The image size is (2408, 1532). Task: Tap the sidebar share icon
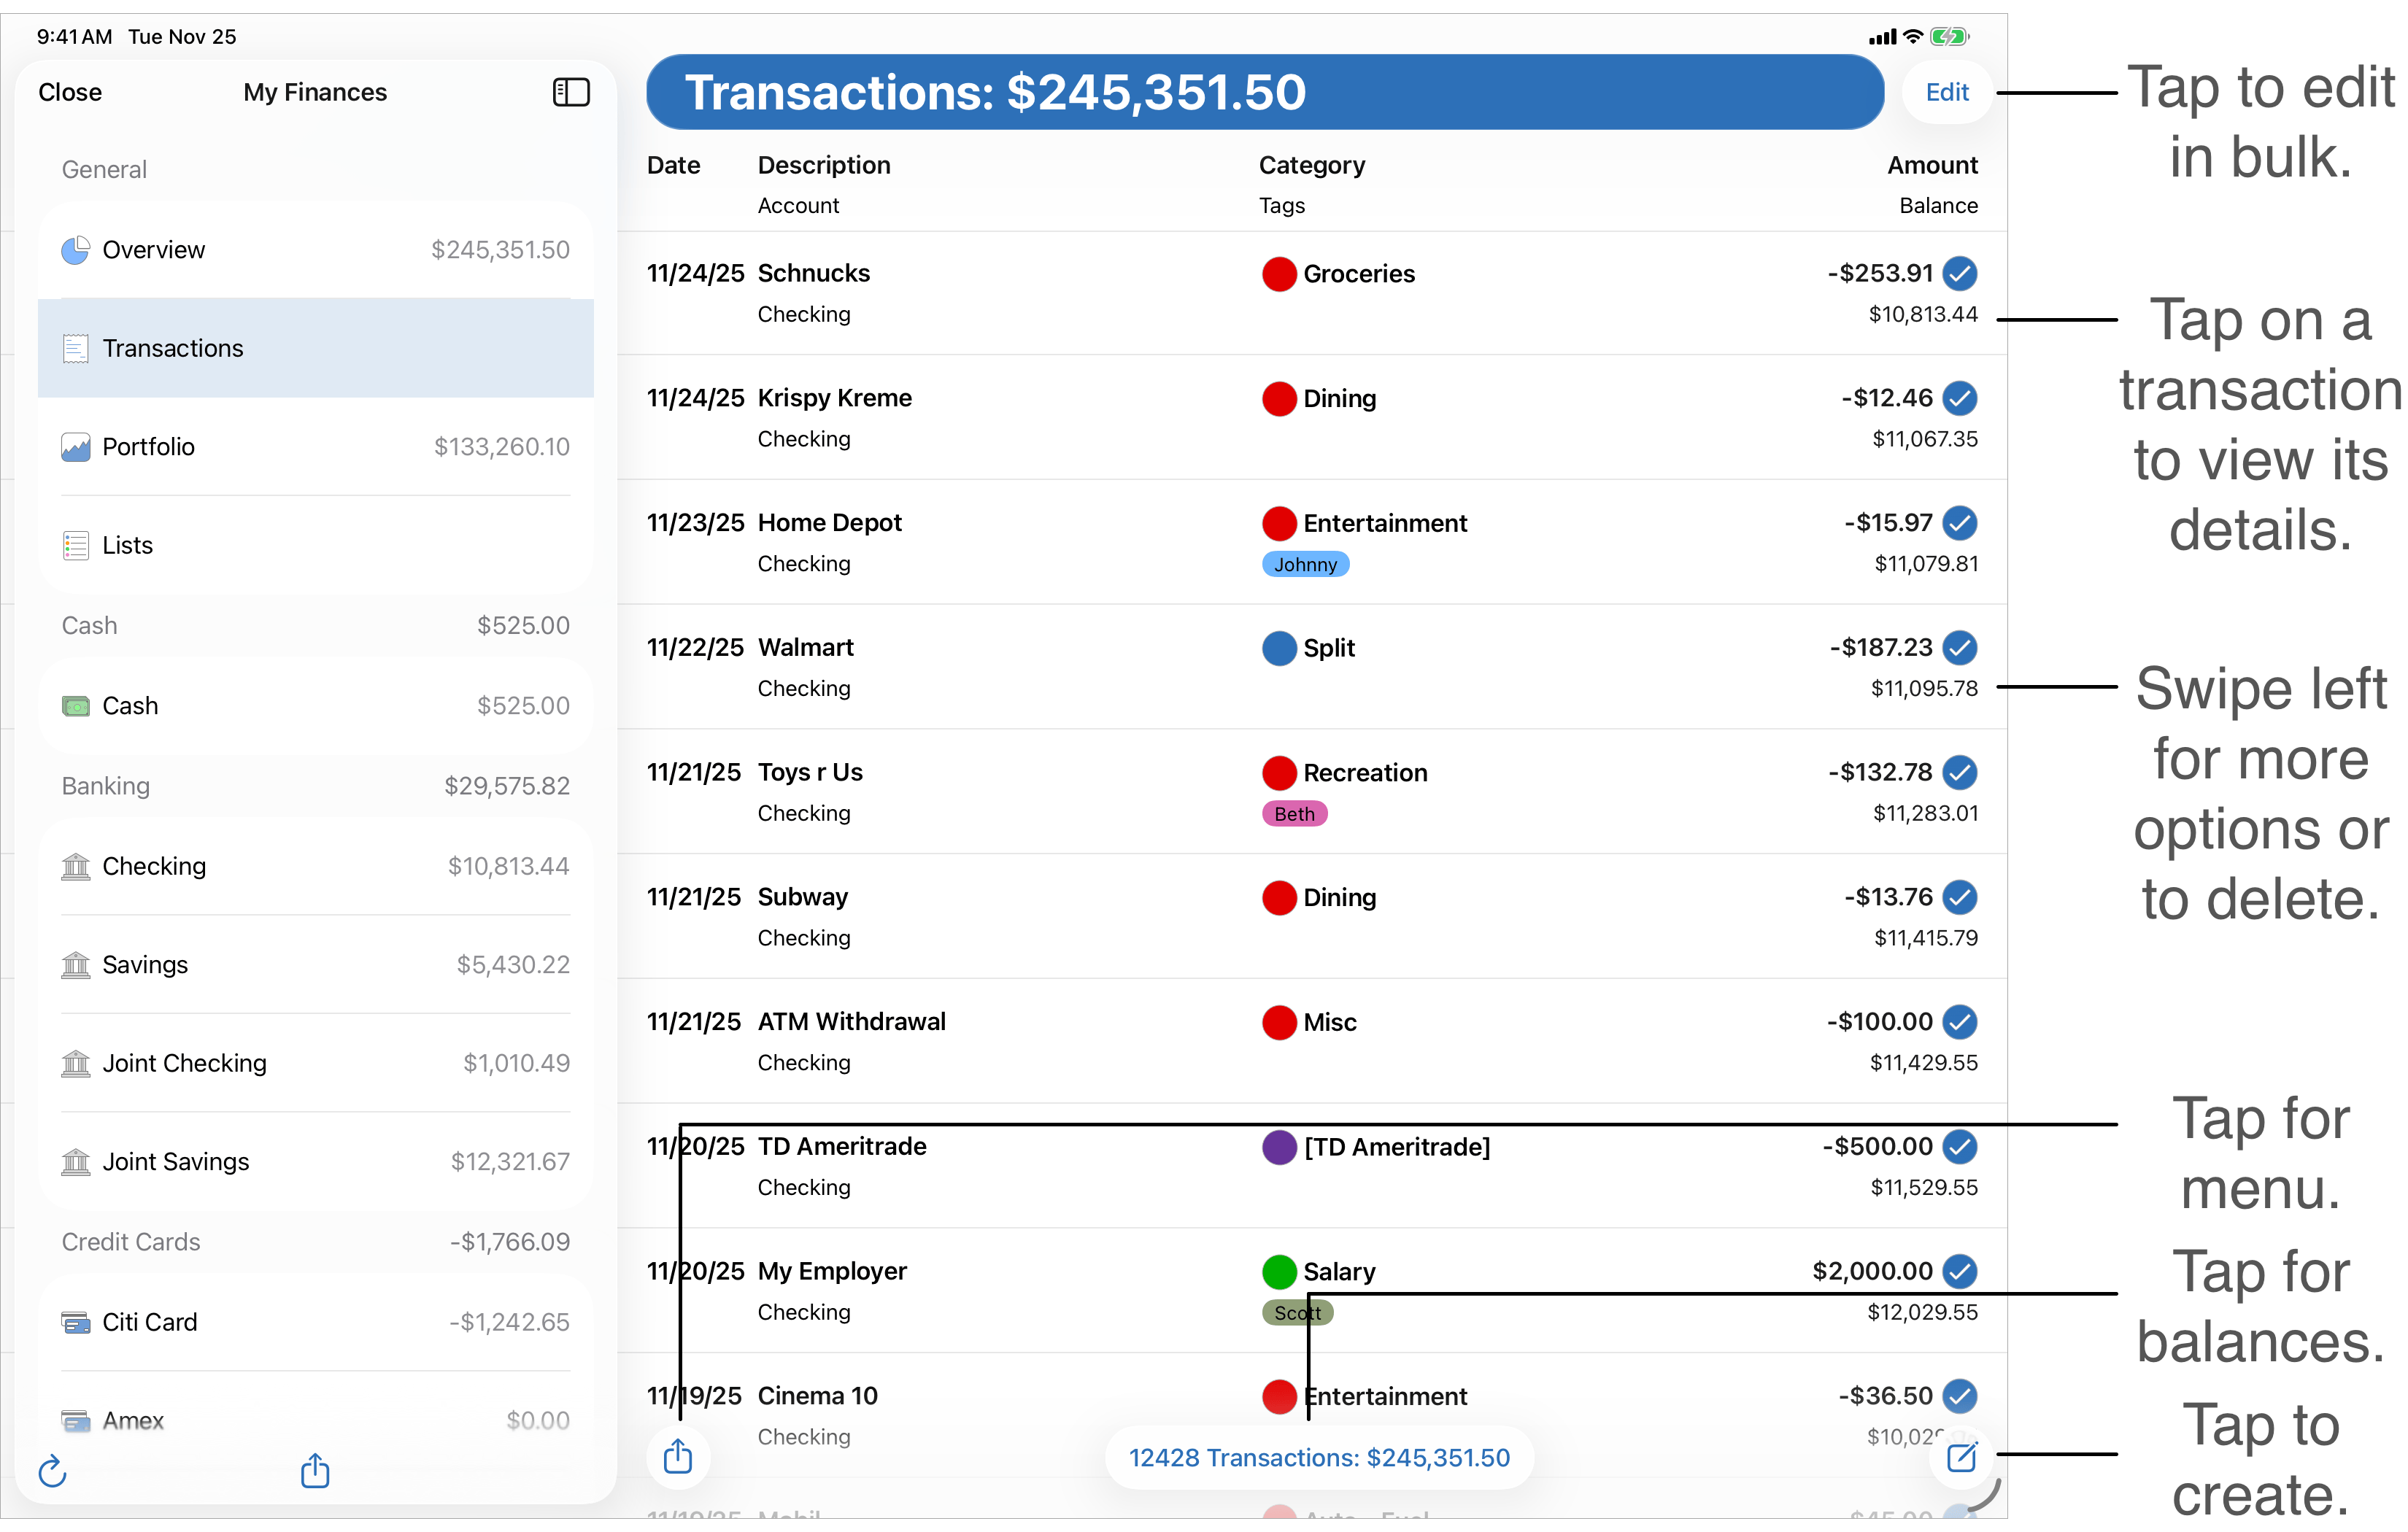pyautogui.click(x=315, y=1470)
